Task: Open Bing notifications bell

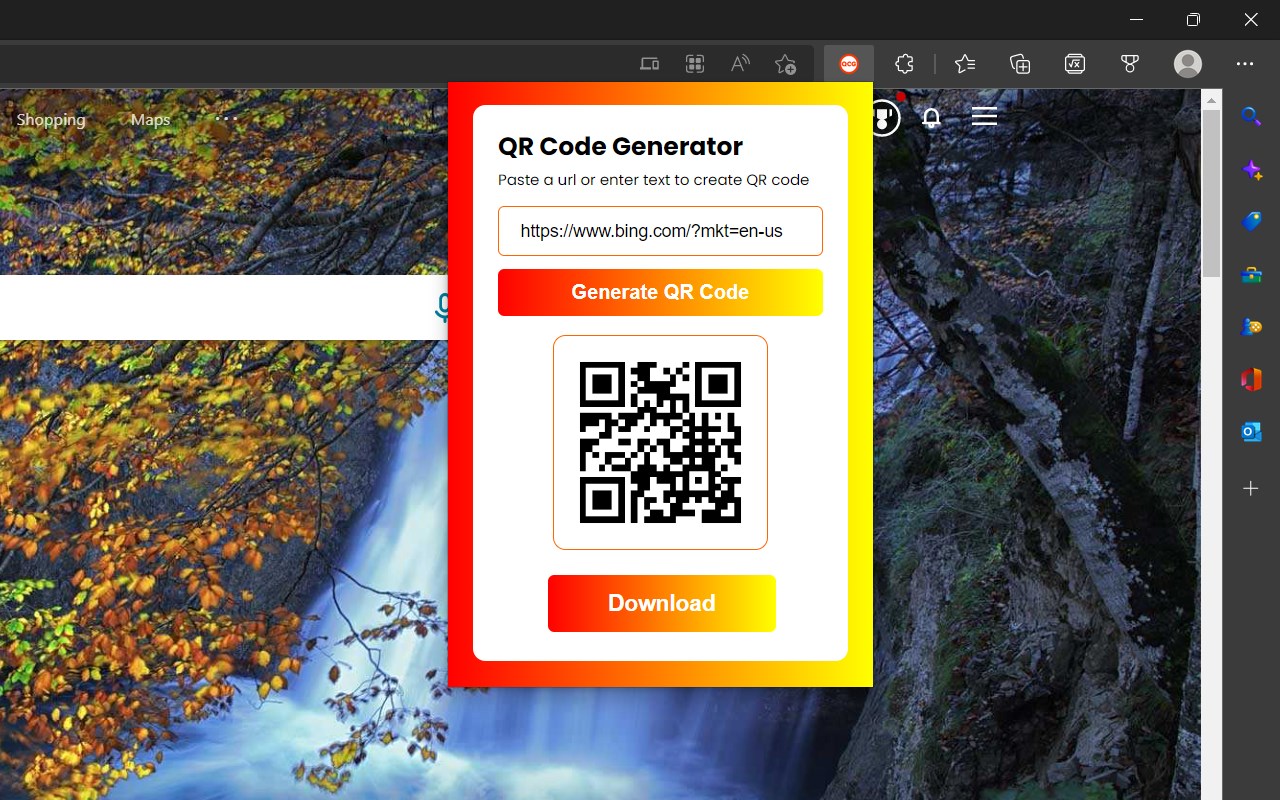Action: [x=931, y=118]
